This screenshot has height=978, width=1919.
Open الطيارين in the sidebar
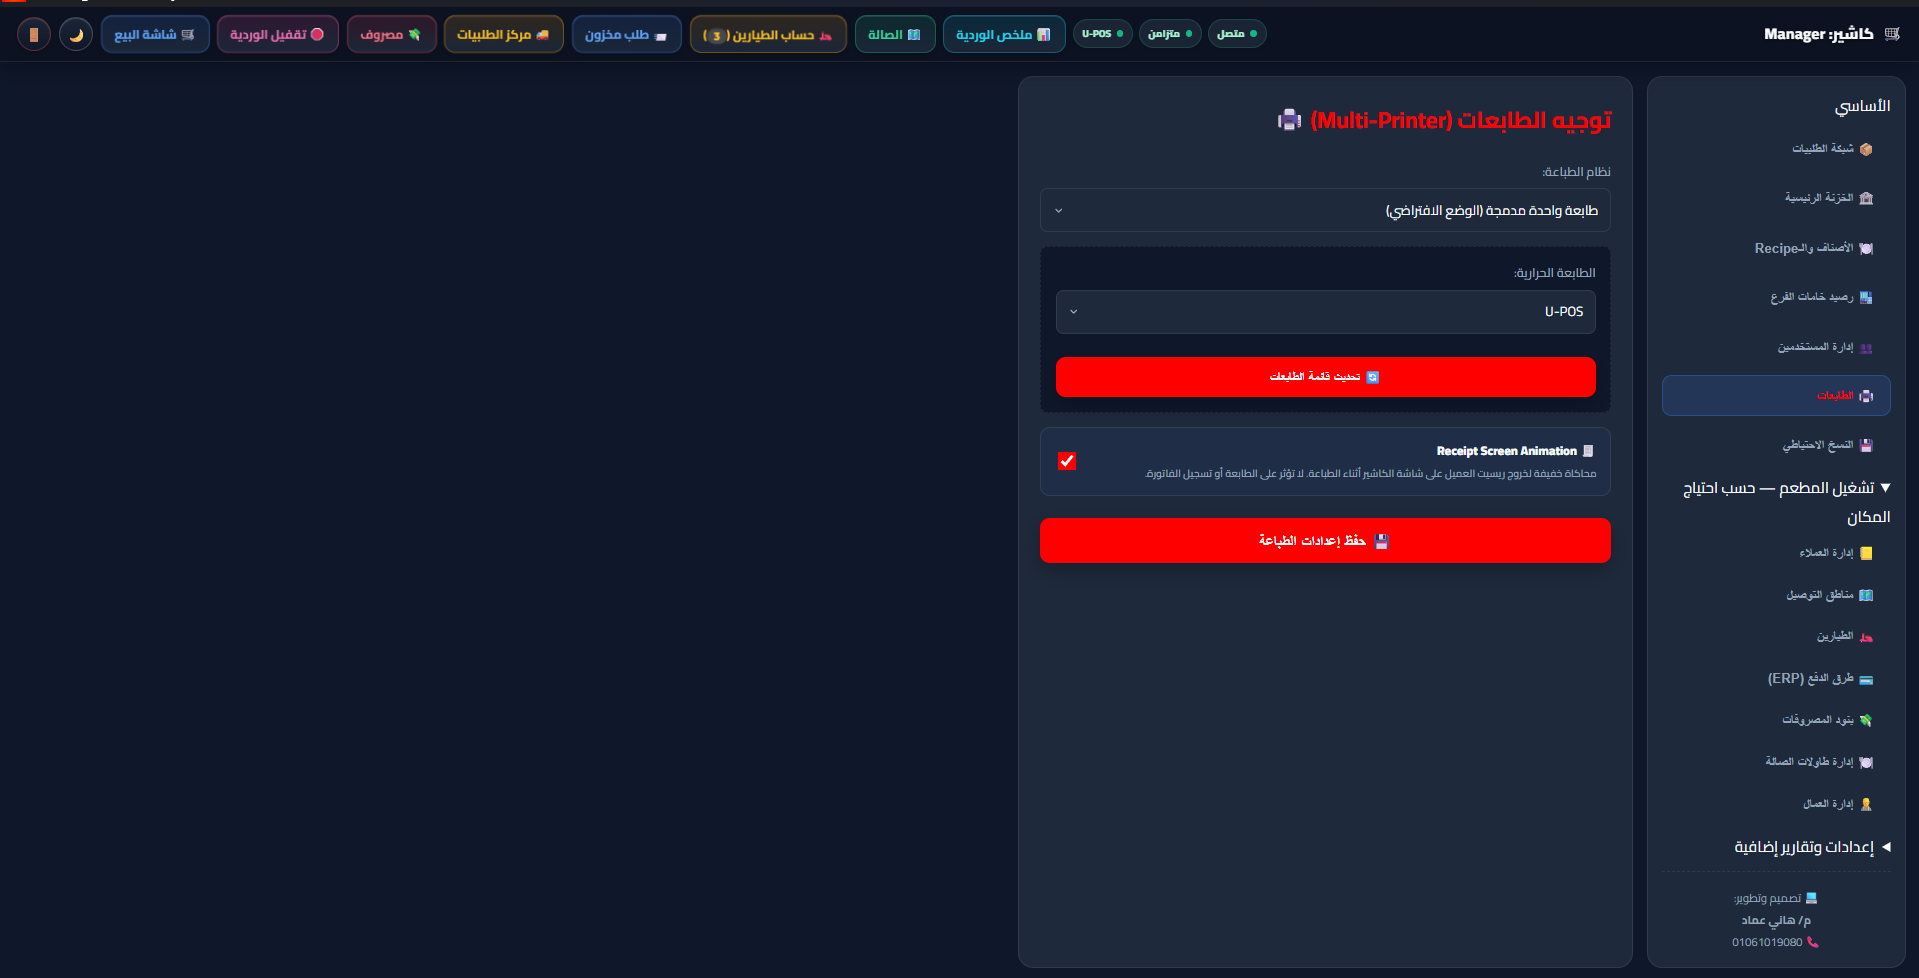pos(1776,637)
